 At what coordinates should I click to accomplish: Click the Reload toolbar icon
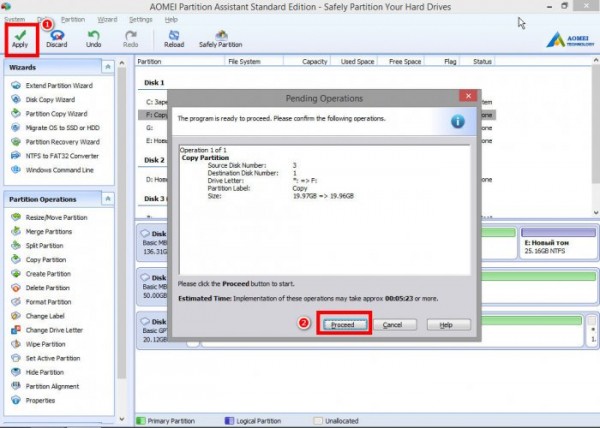[174, 39]
